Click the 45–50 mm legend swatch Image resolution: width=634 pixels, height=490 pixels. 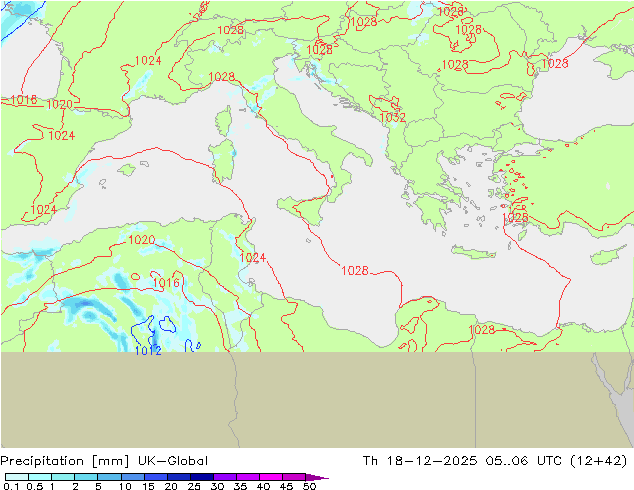point(294,477)
